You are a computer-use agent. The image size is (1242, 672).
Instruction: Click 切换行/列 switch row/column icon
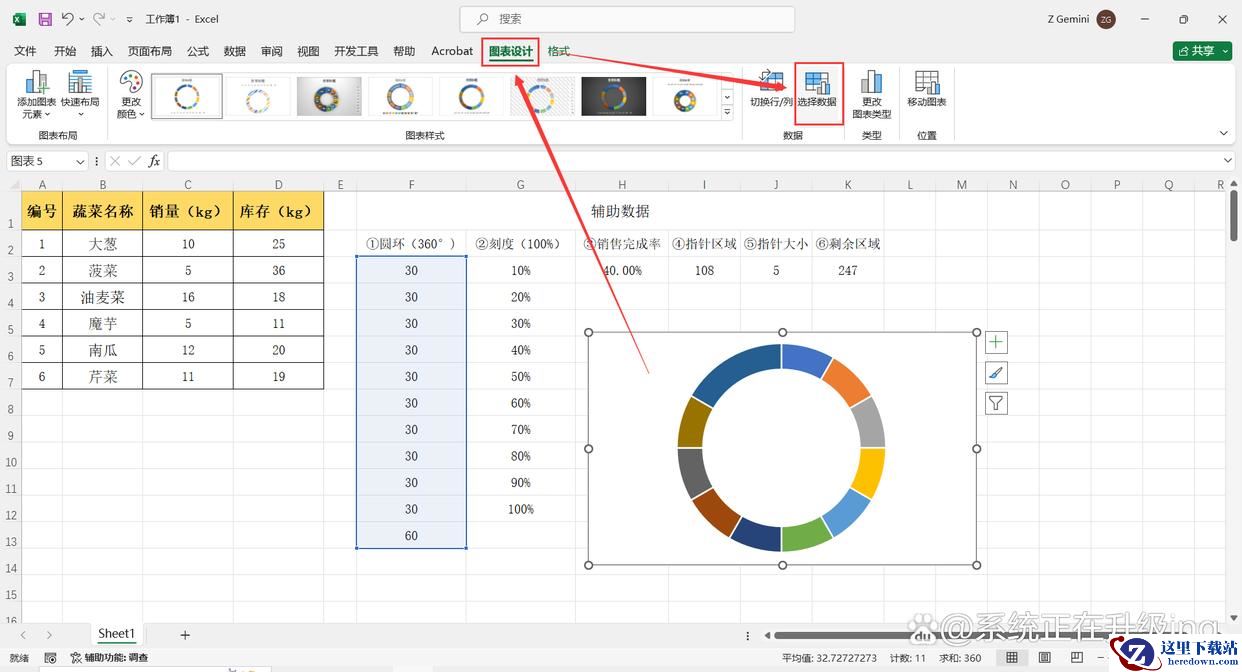[771, 90]
